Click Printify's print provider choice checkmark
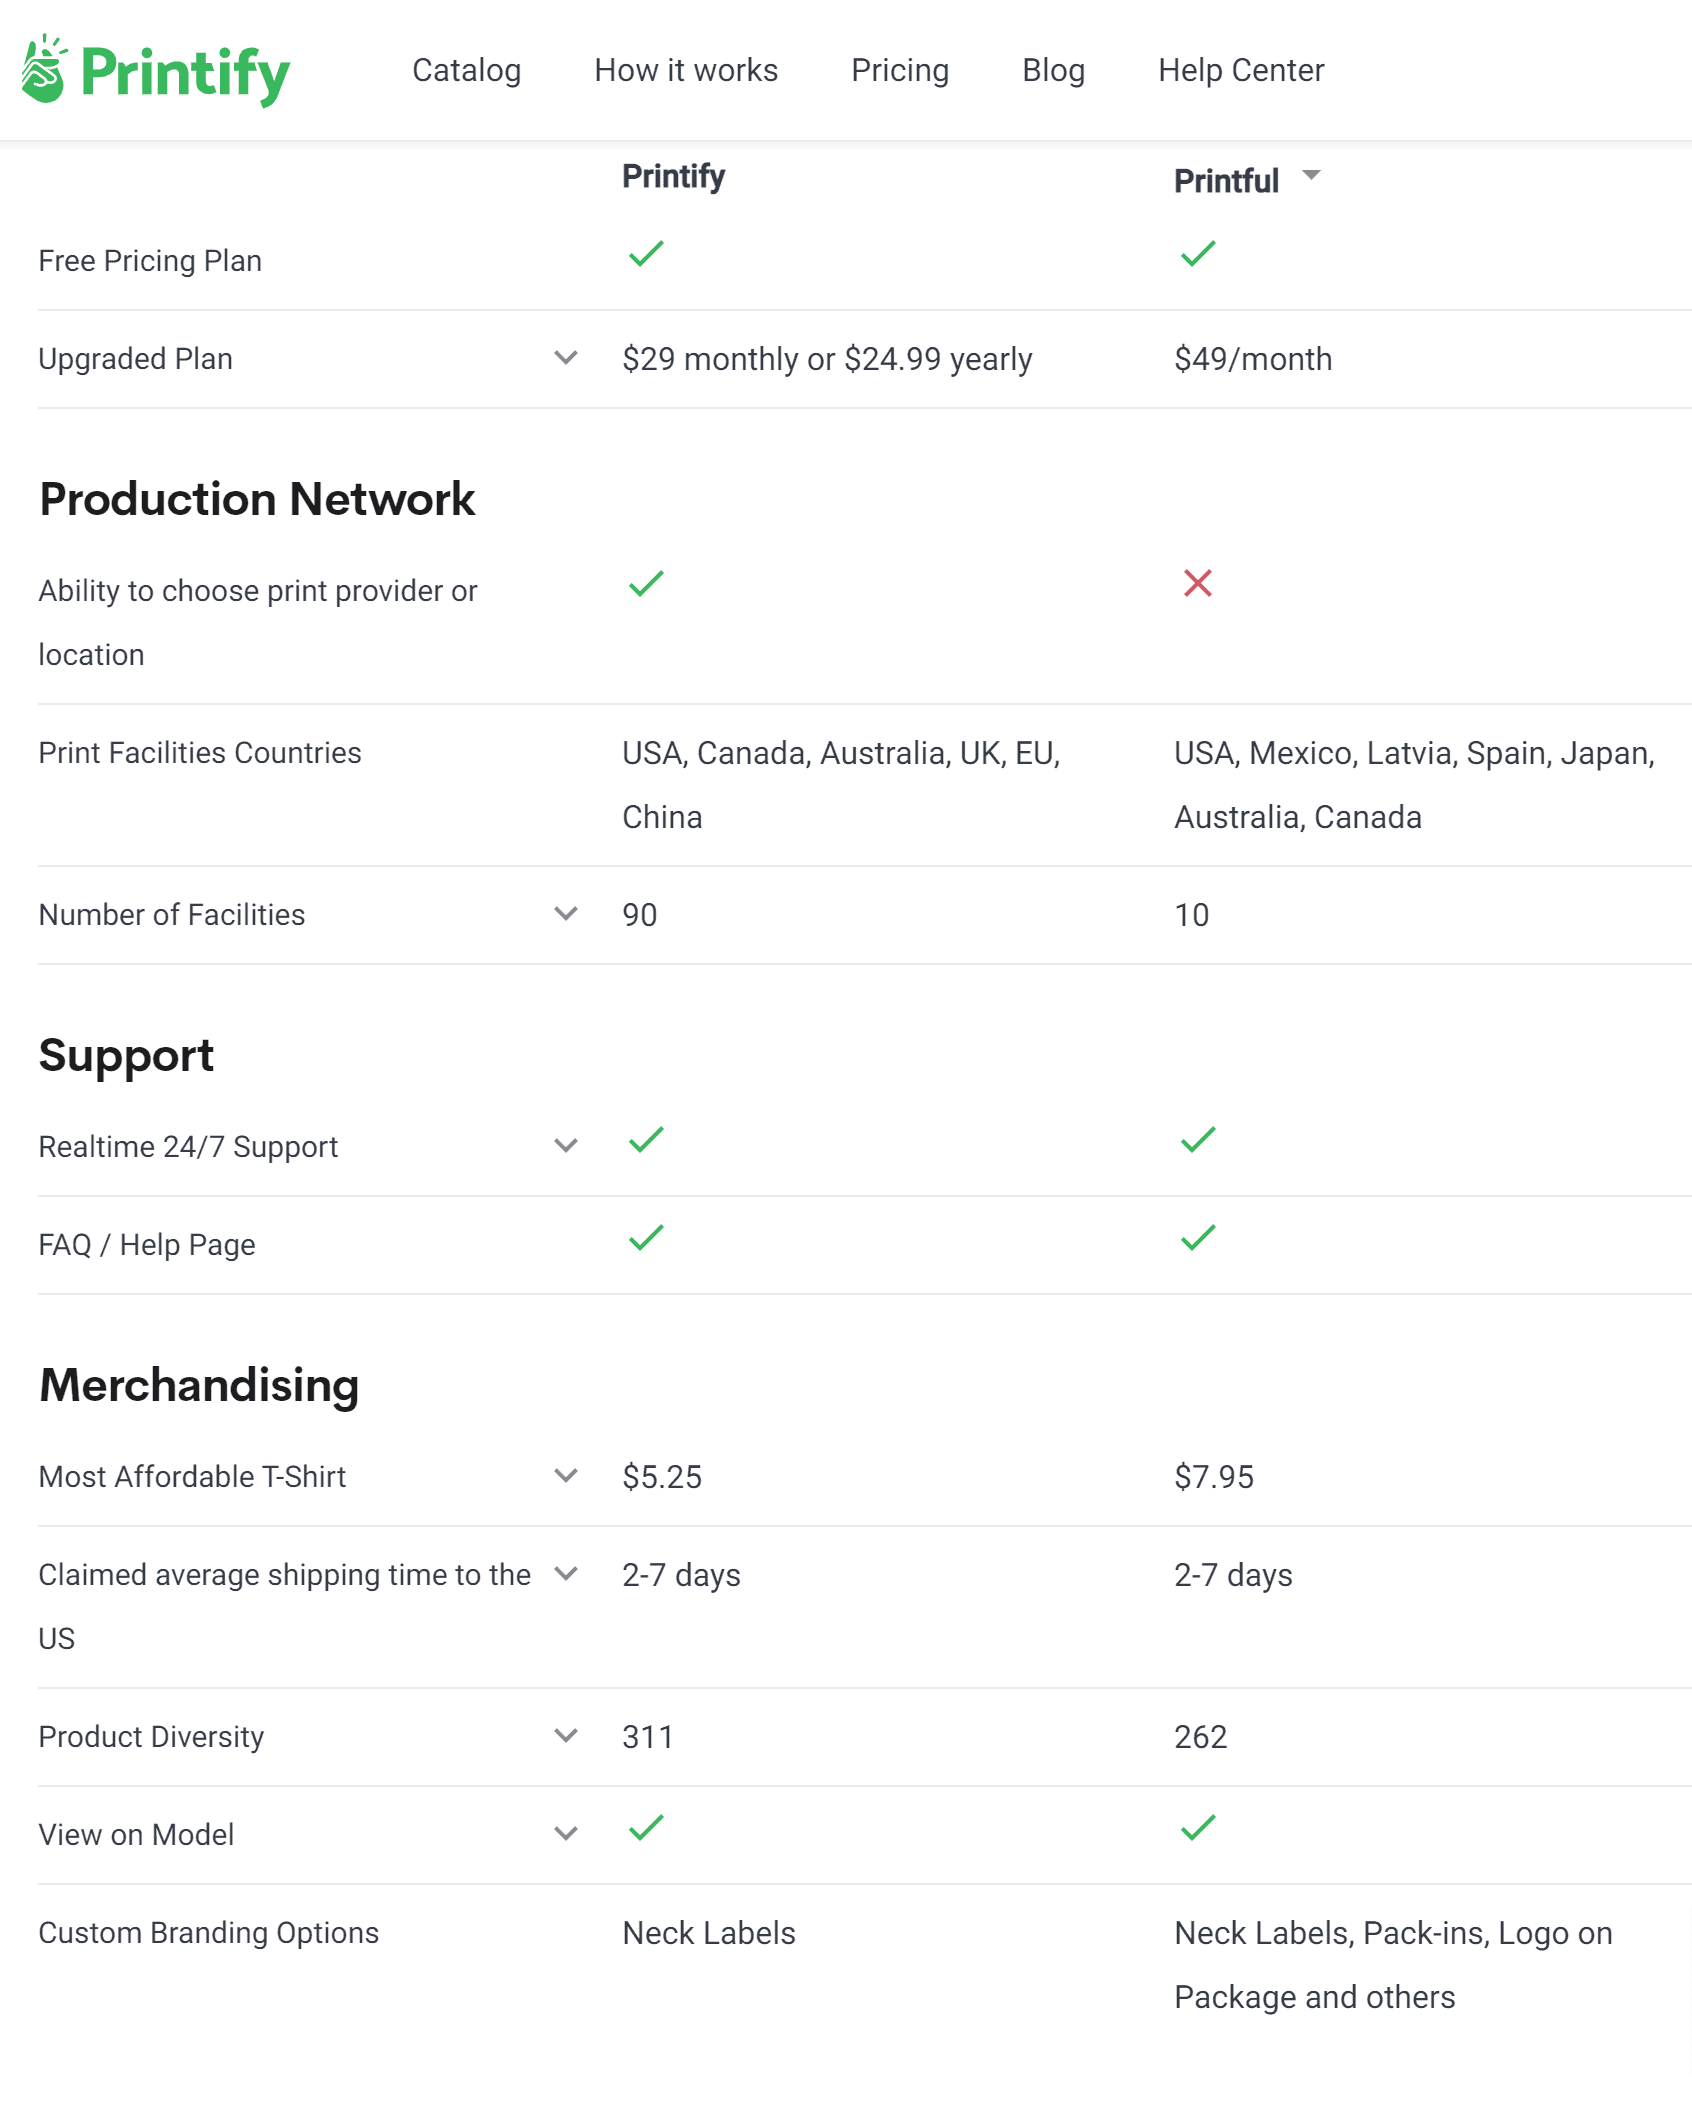This screenshot has width=1692, height=2116. (646, 583)
